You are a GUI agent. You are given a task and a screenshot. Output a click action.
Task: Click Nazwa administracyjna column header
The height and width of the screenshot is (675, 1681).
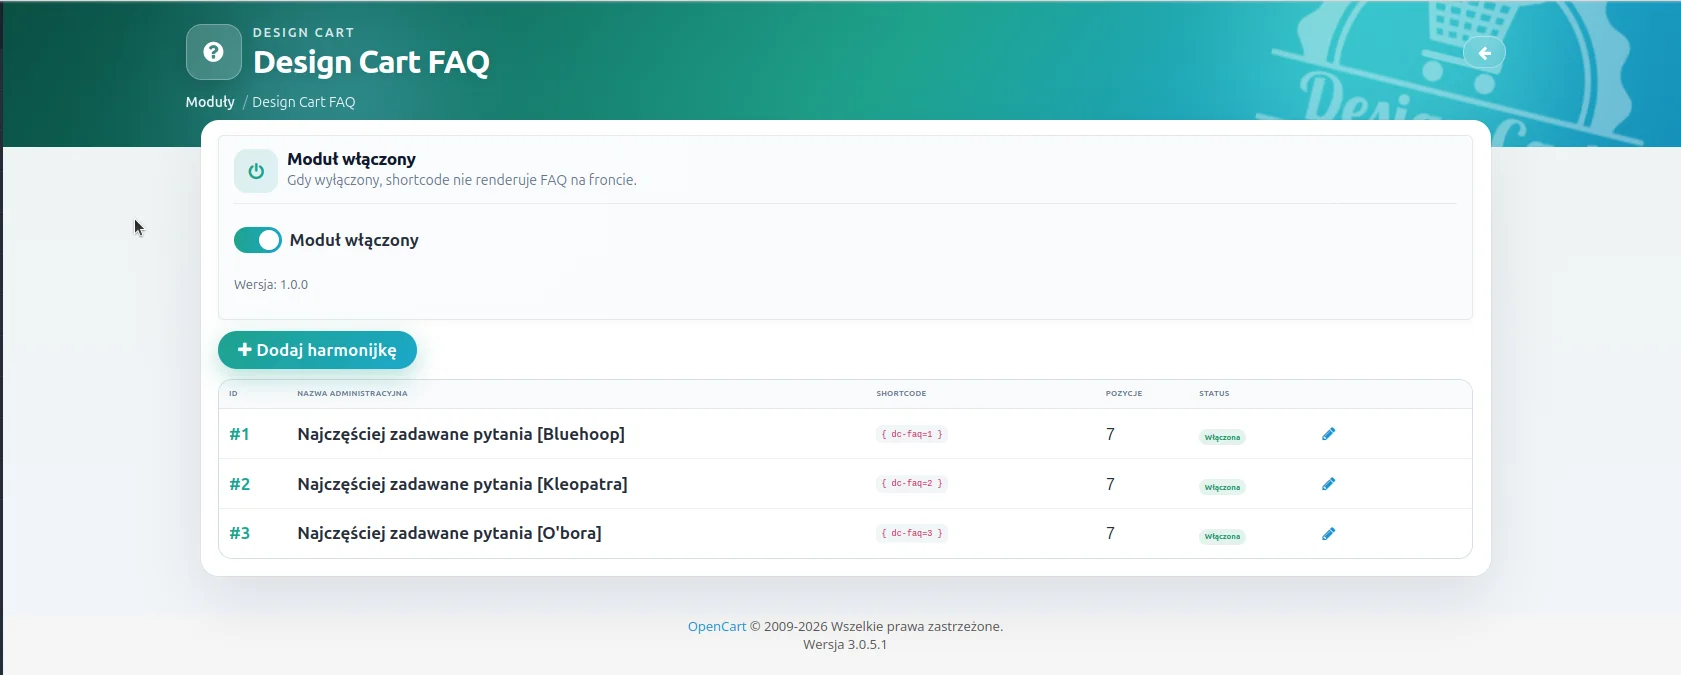(x=352, y=394)
